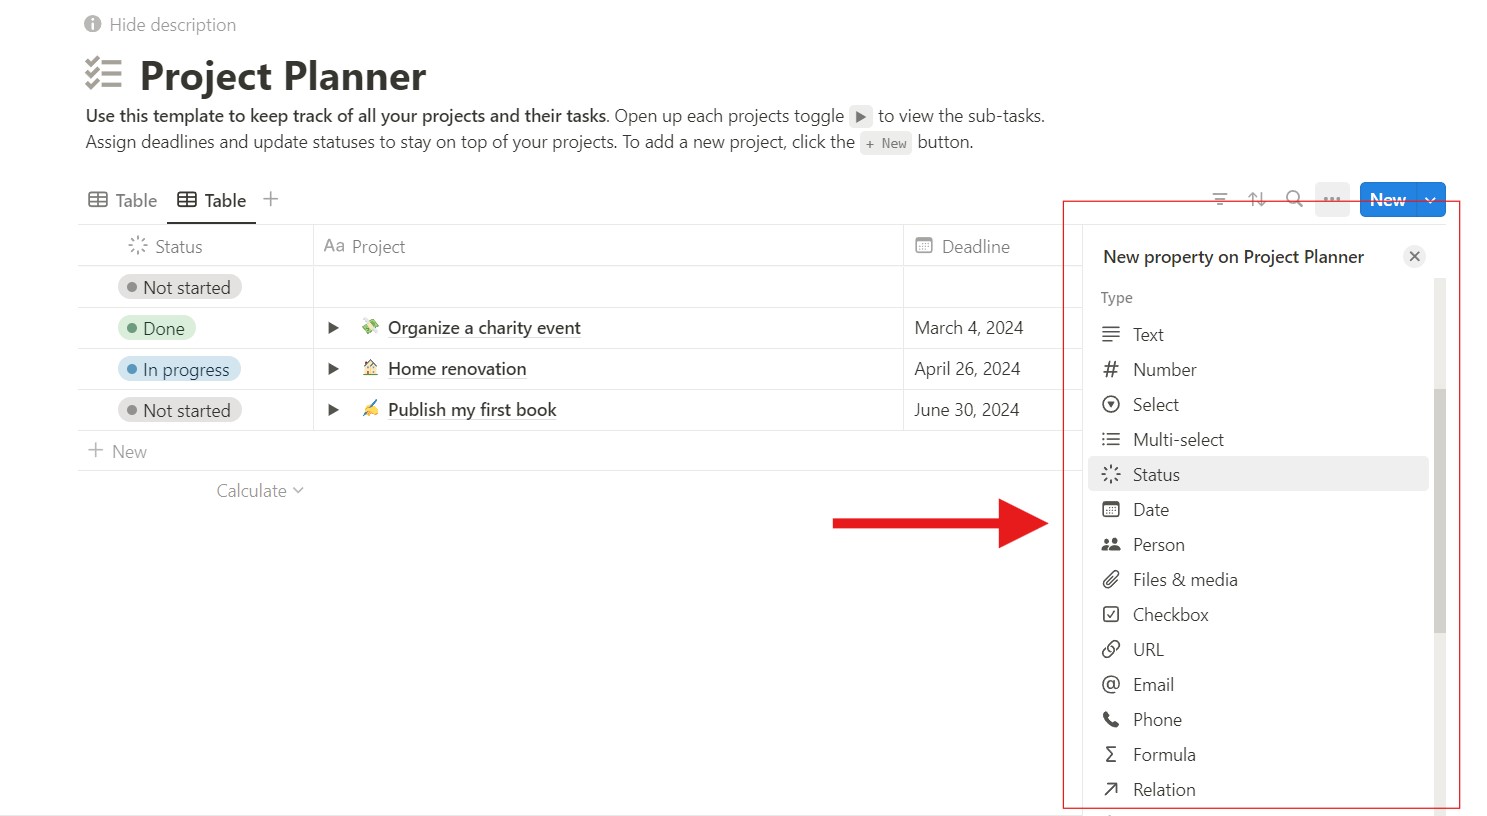The image size is (1487, 816).
Task: Open the Calculate dropdown
Action: tap(259, 490)
